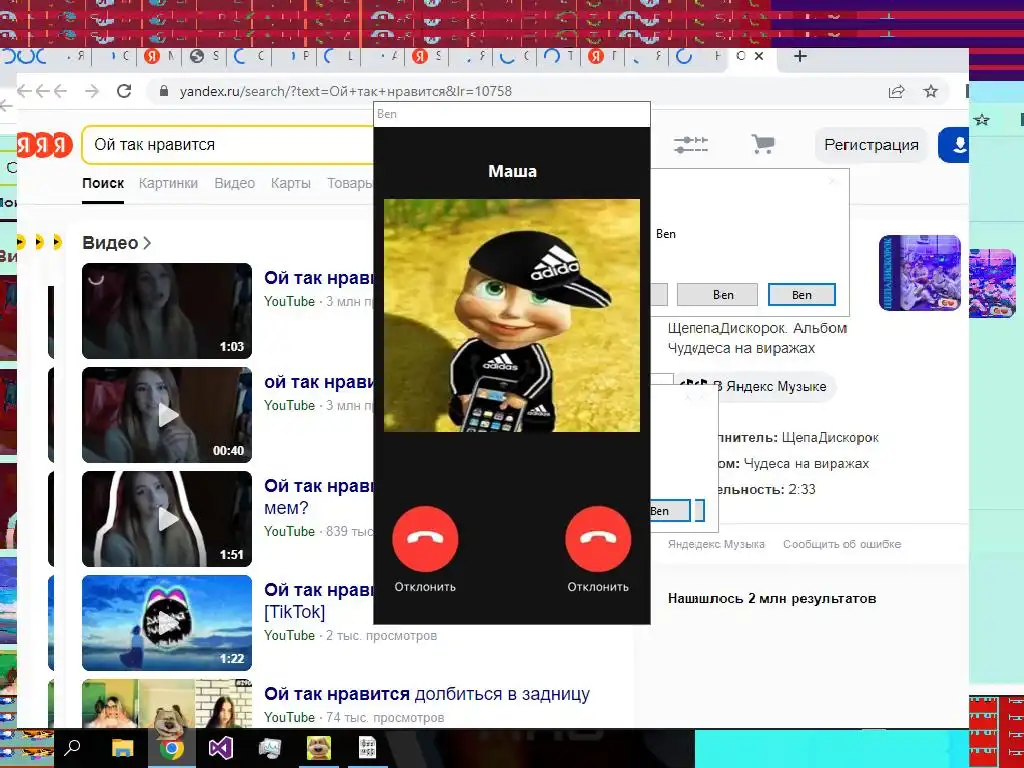Image resolution: width=1024 pixels, height=768 pixels.
Task: Open the album title "ЩепаДискорок. Альбом Чудеса на виражах"
Action: point(757,338)
